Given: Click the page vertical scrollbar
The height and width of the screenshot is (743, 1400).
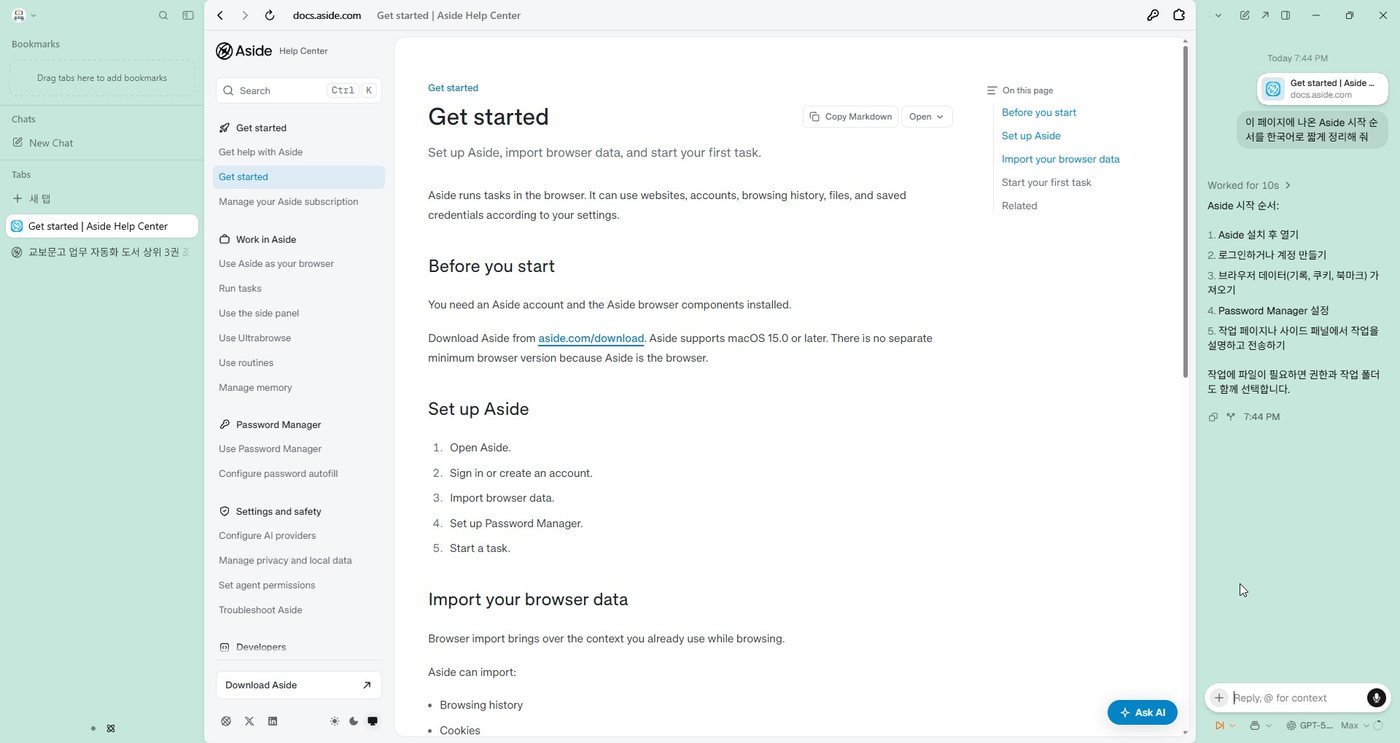Looking at the screenshot, I should click(x=1186, y=210).
